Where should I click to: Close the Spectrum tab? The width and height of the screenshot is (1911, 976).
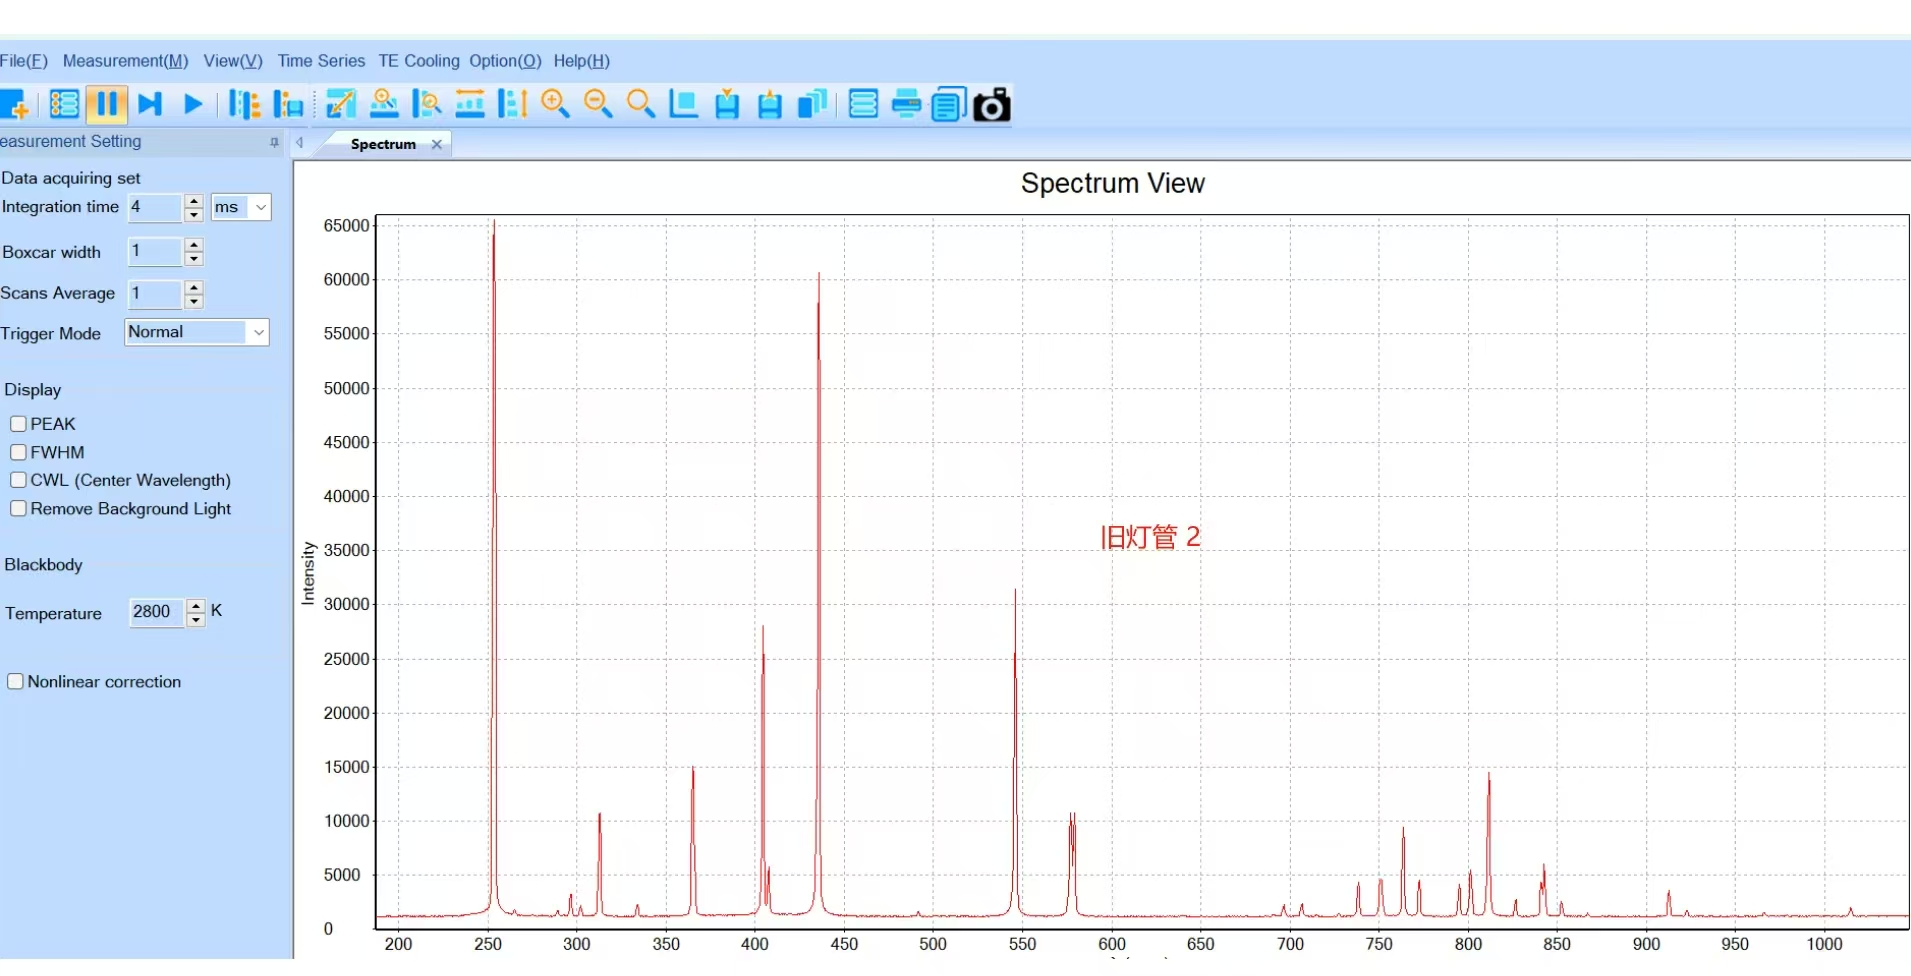coord(437,144)
